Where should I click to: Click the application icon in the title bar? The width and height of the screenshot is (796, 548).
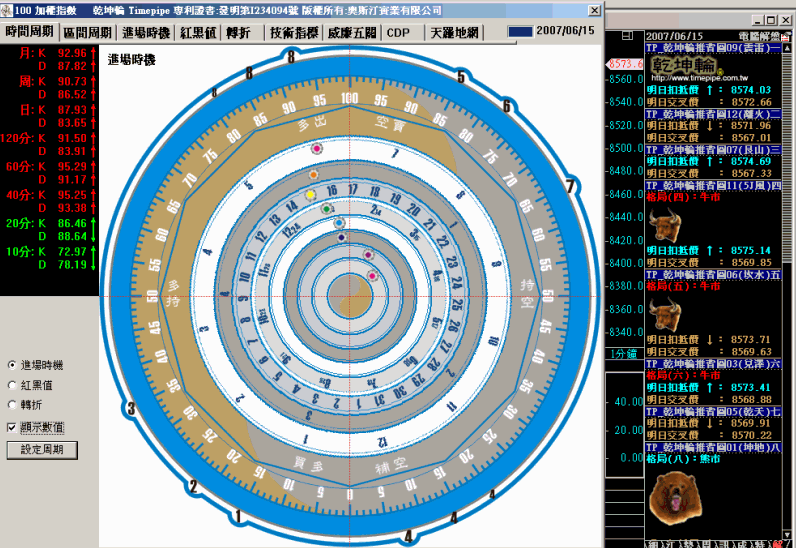(x=7, y=10)
